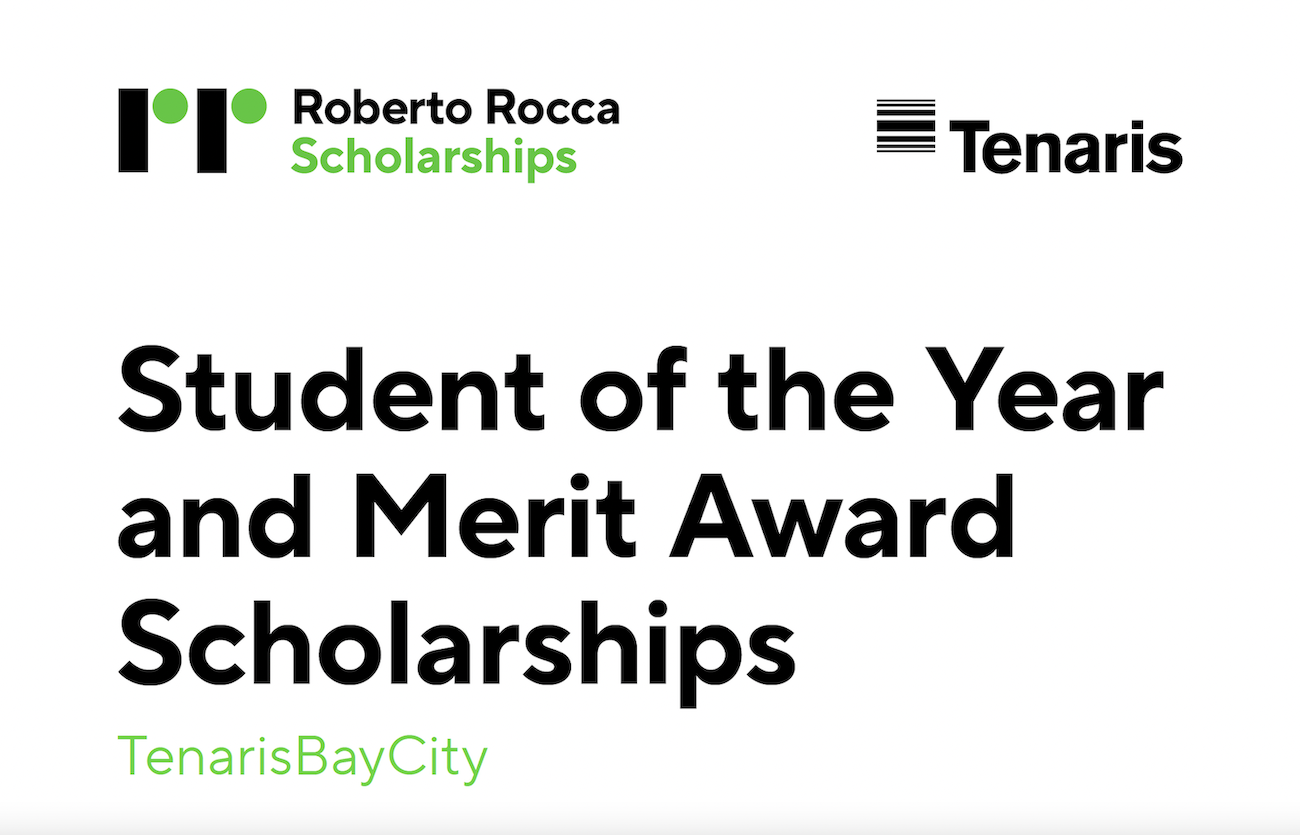This screenshot has height=835, width=1300.
Task: Click green "Scholarships" text below Roberto Rocca
Action: coord(434,158)
